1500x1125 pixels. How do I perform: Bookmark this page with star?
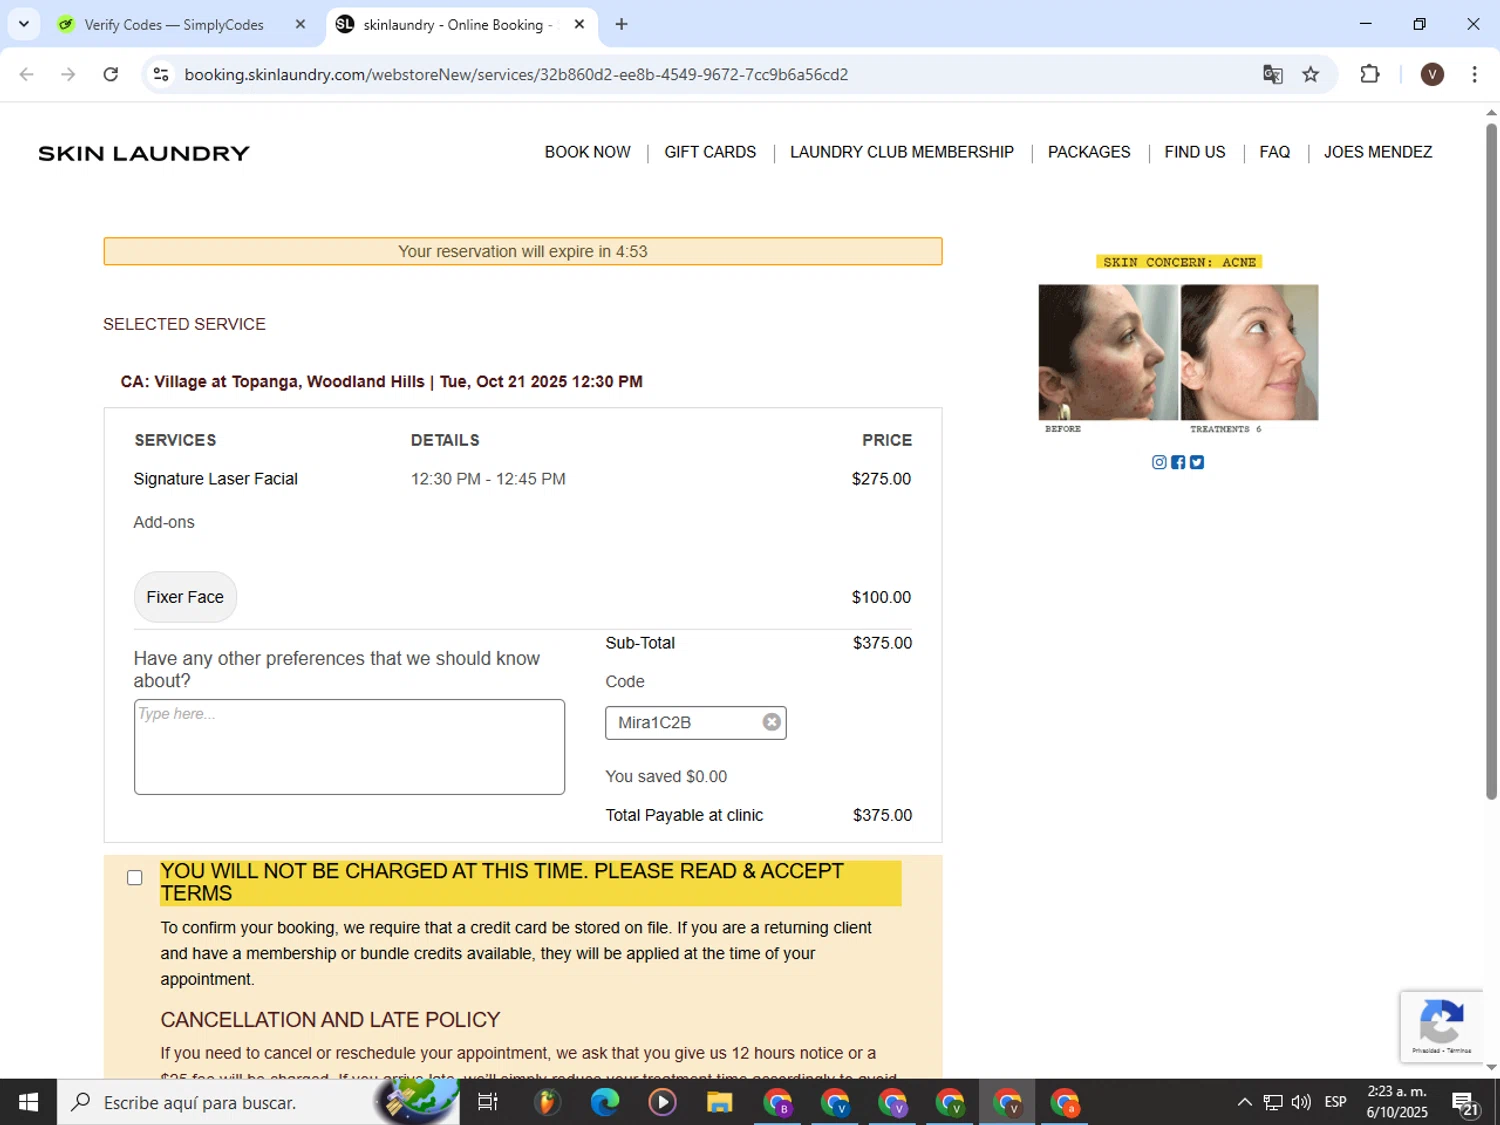(1311, 74)
